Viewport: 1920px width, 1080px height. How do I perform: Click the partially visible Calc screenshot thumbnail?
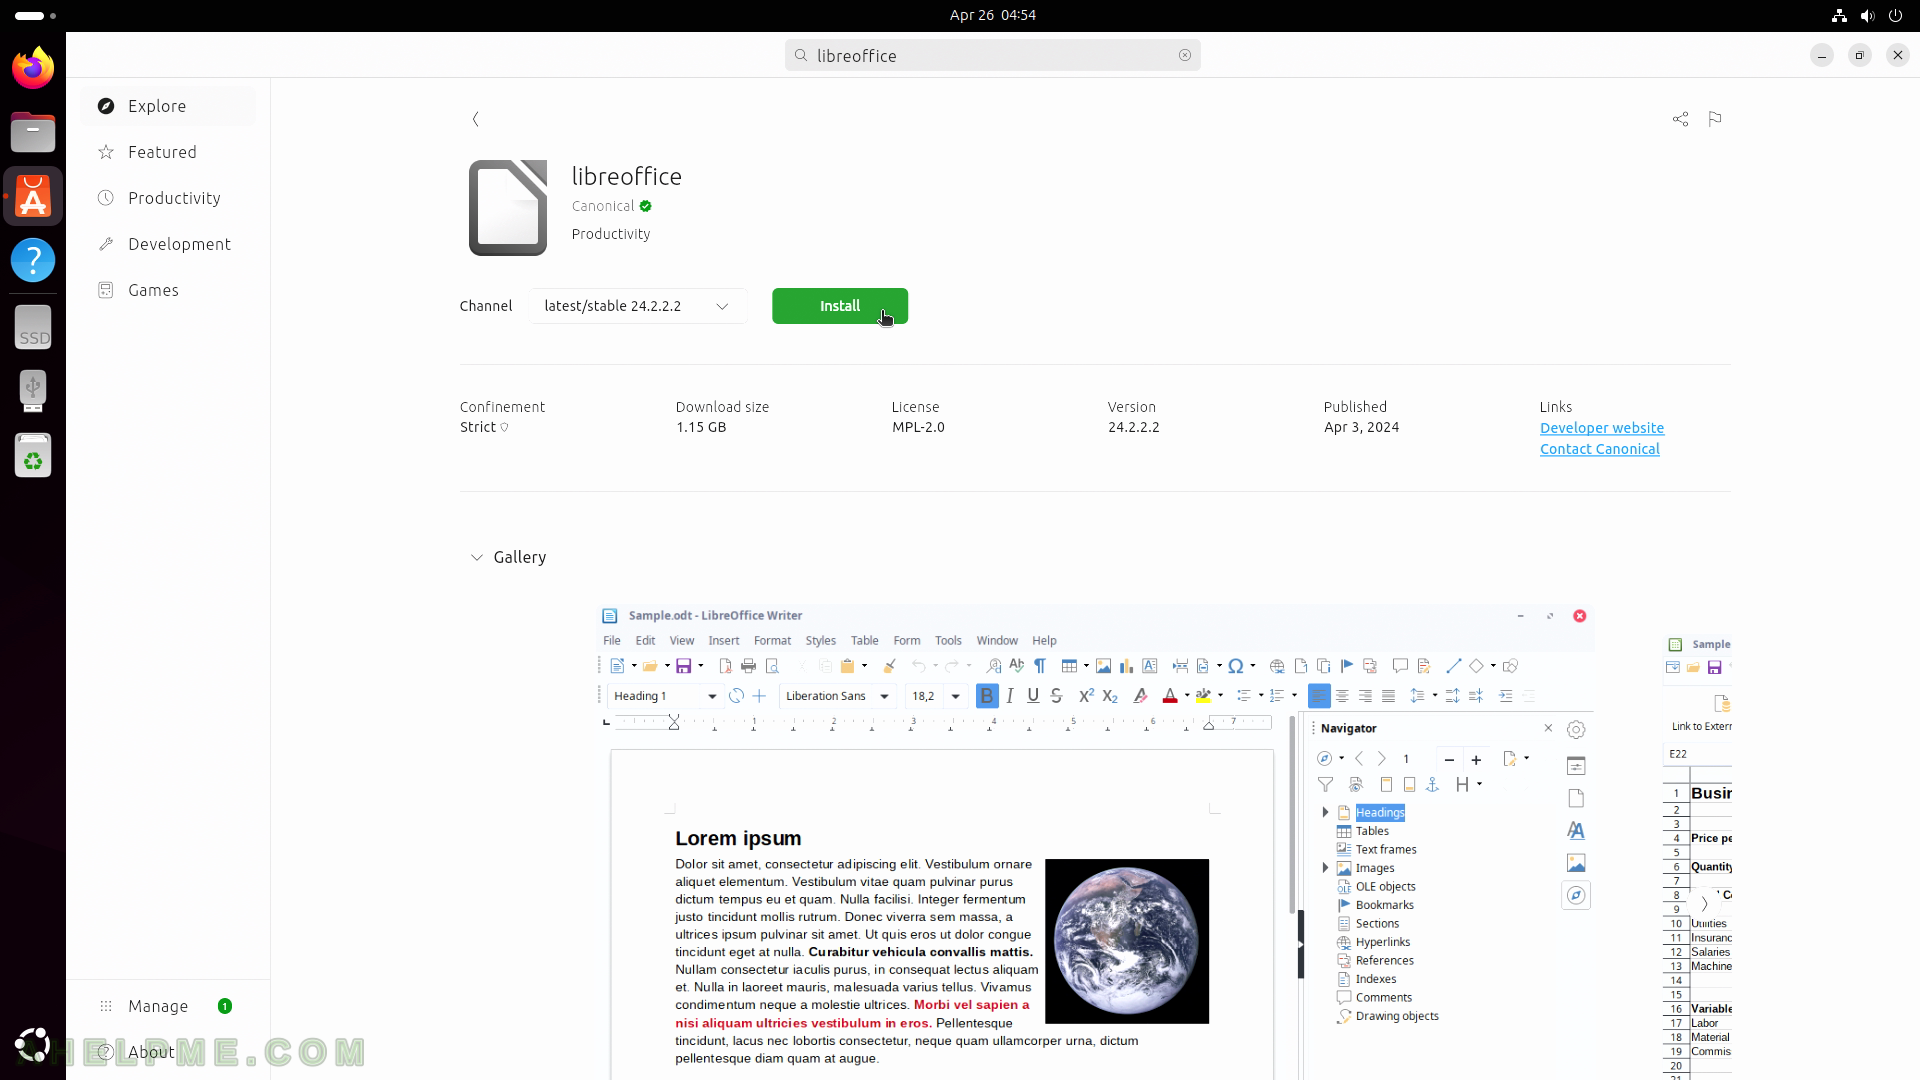[x=1697, y=855]
